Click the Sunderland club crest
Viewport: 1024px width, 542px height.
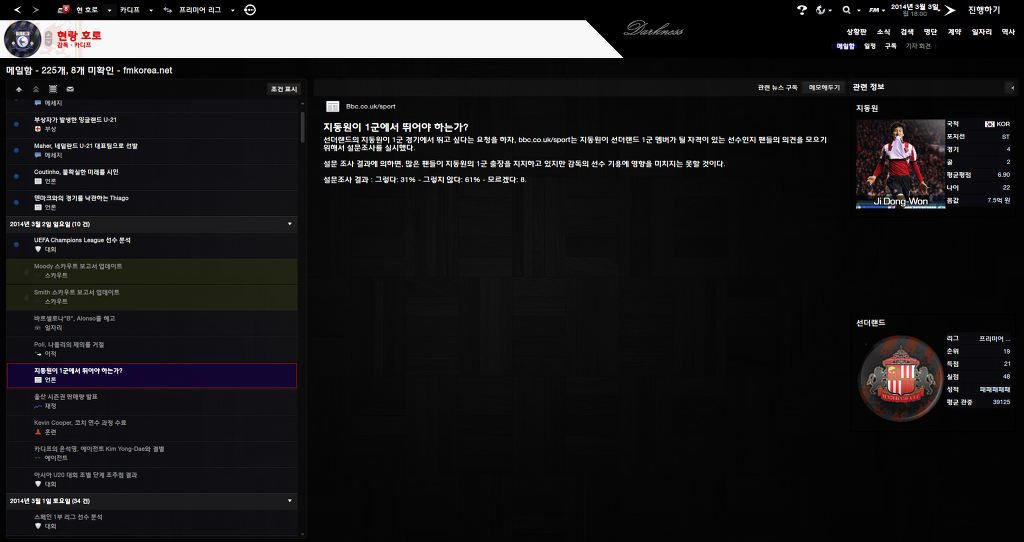[901, 378]
